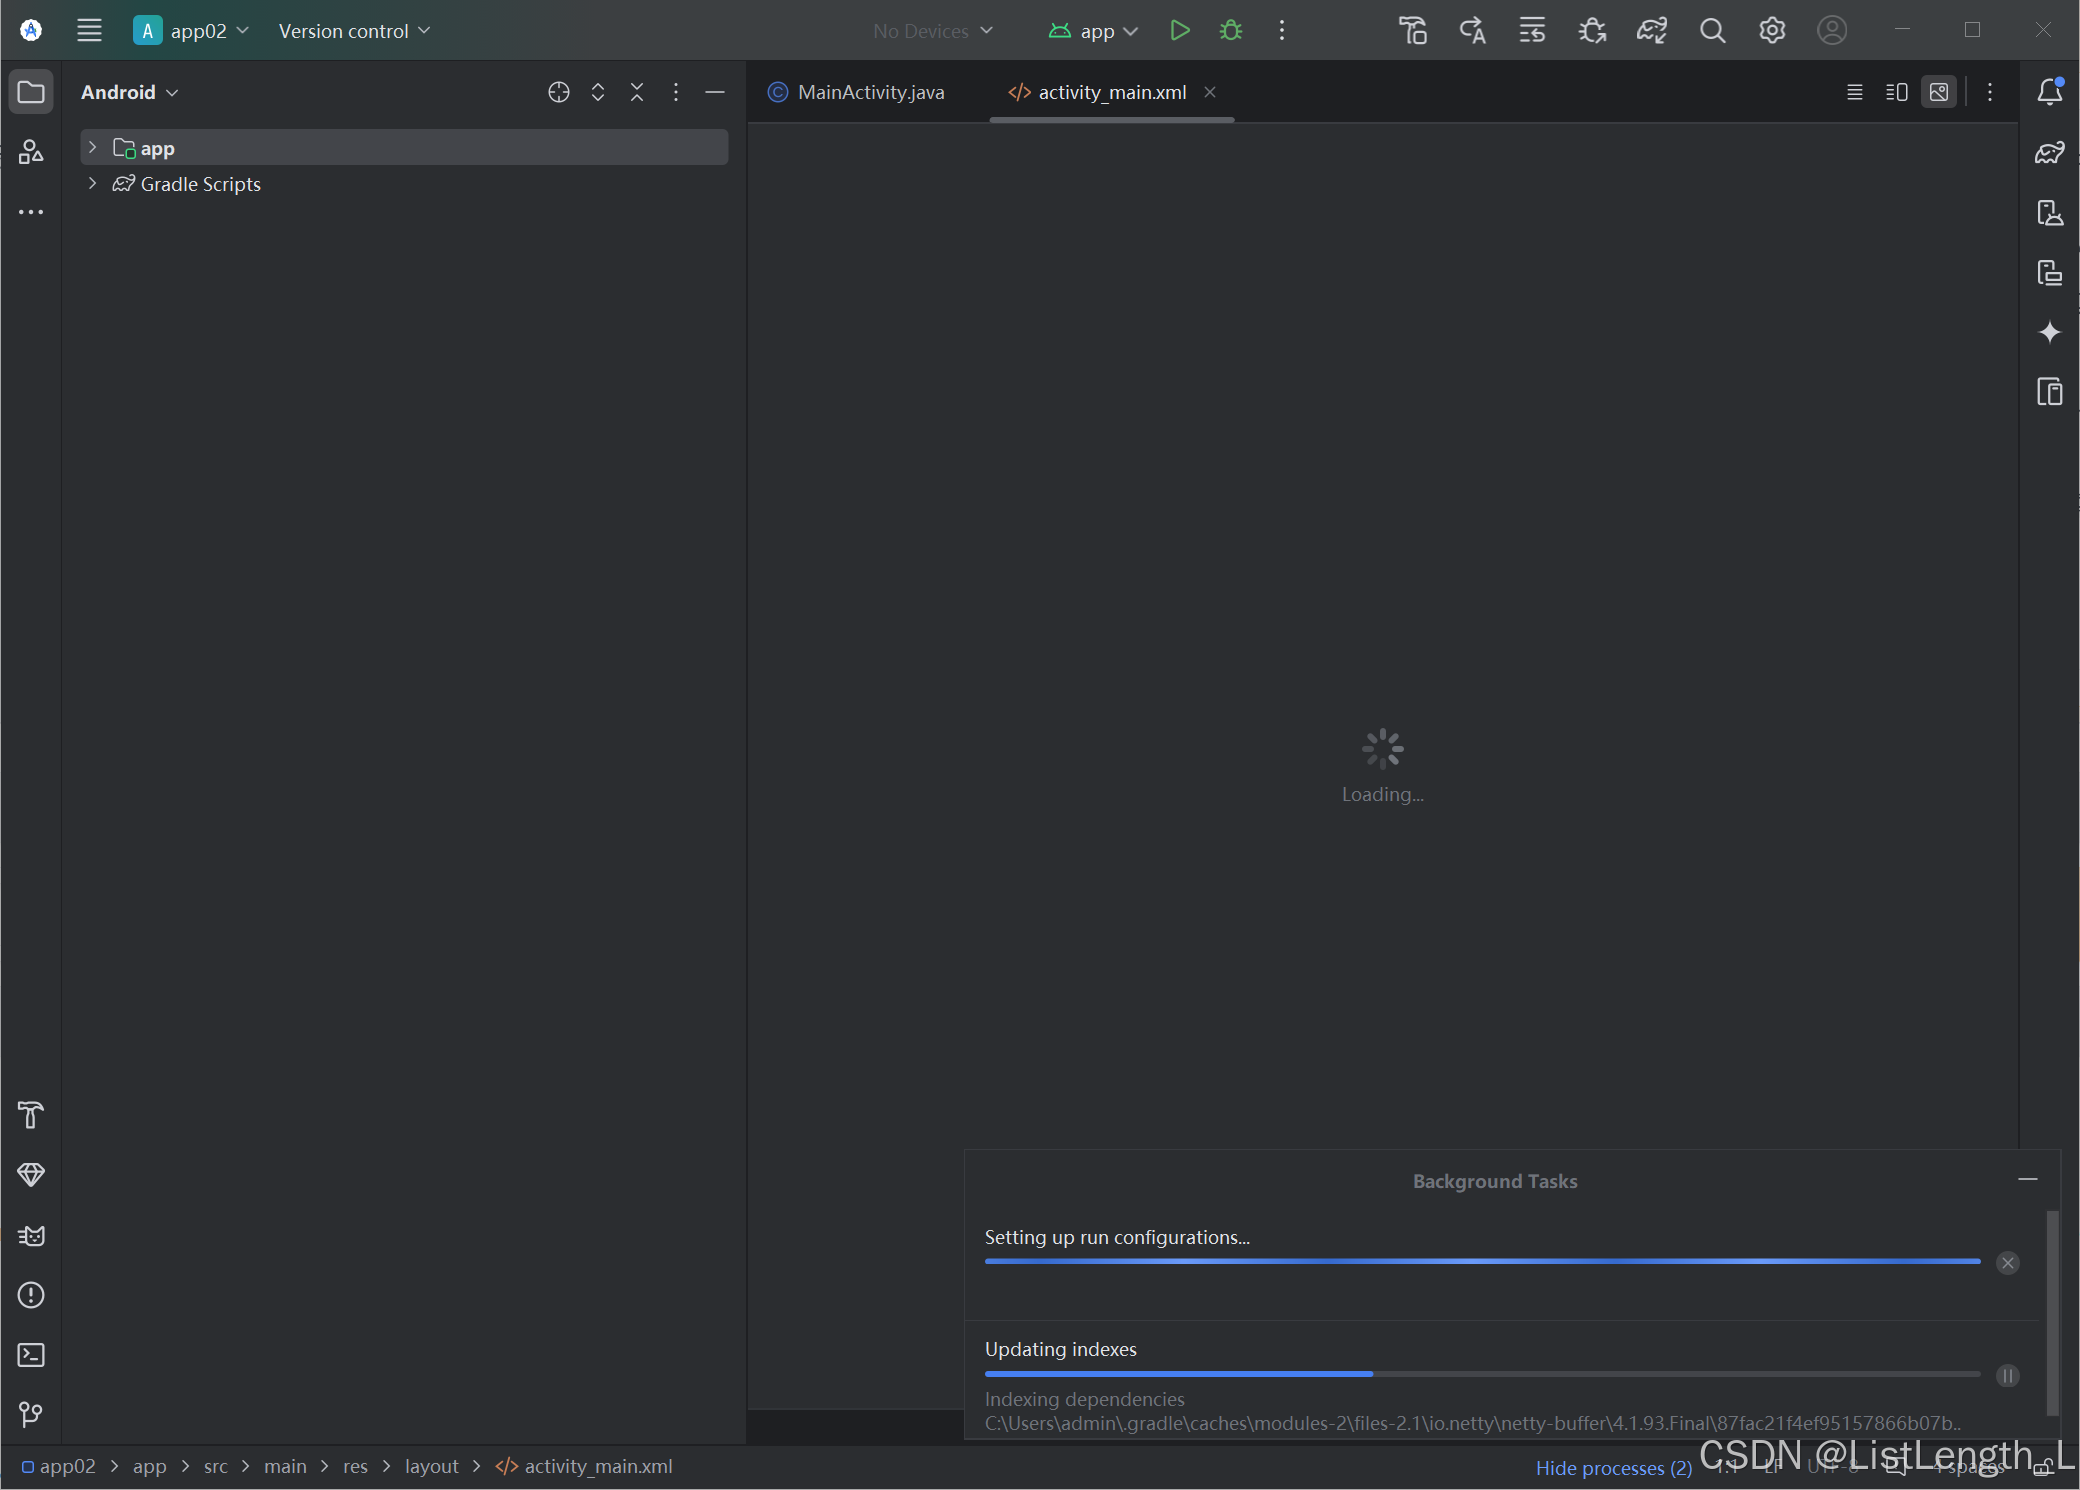Click the green Run app button
2080x1490 pixels.
pos(1179,31)
